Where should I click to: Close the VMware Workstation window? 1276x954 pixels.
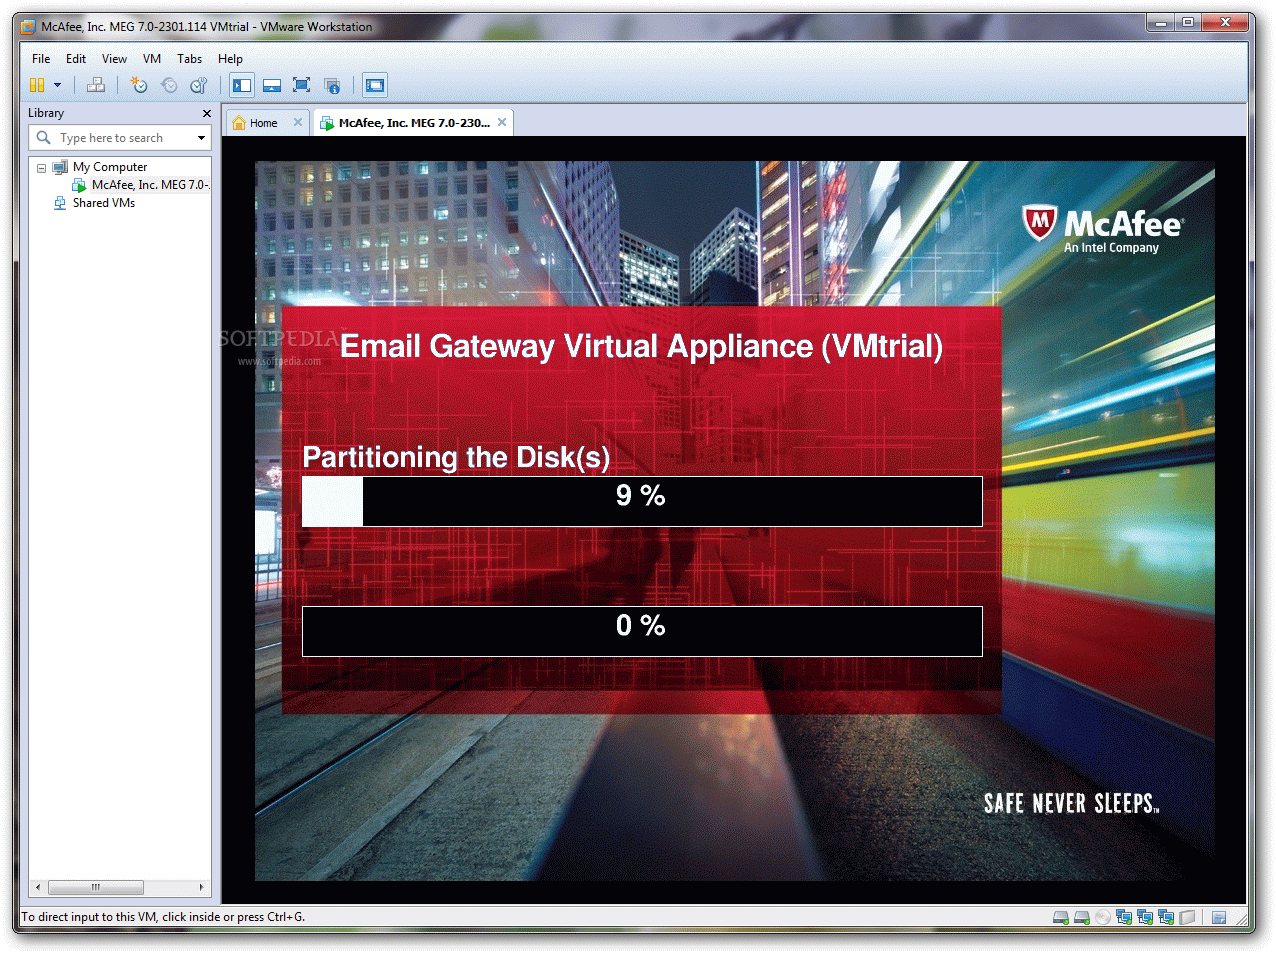tap(1224, 22)
